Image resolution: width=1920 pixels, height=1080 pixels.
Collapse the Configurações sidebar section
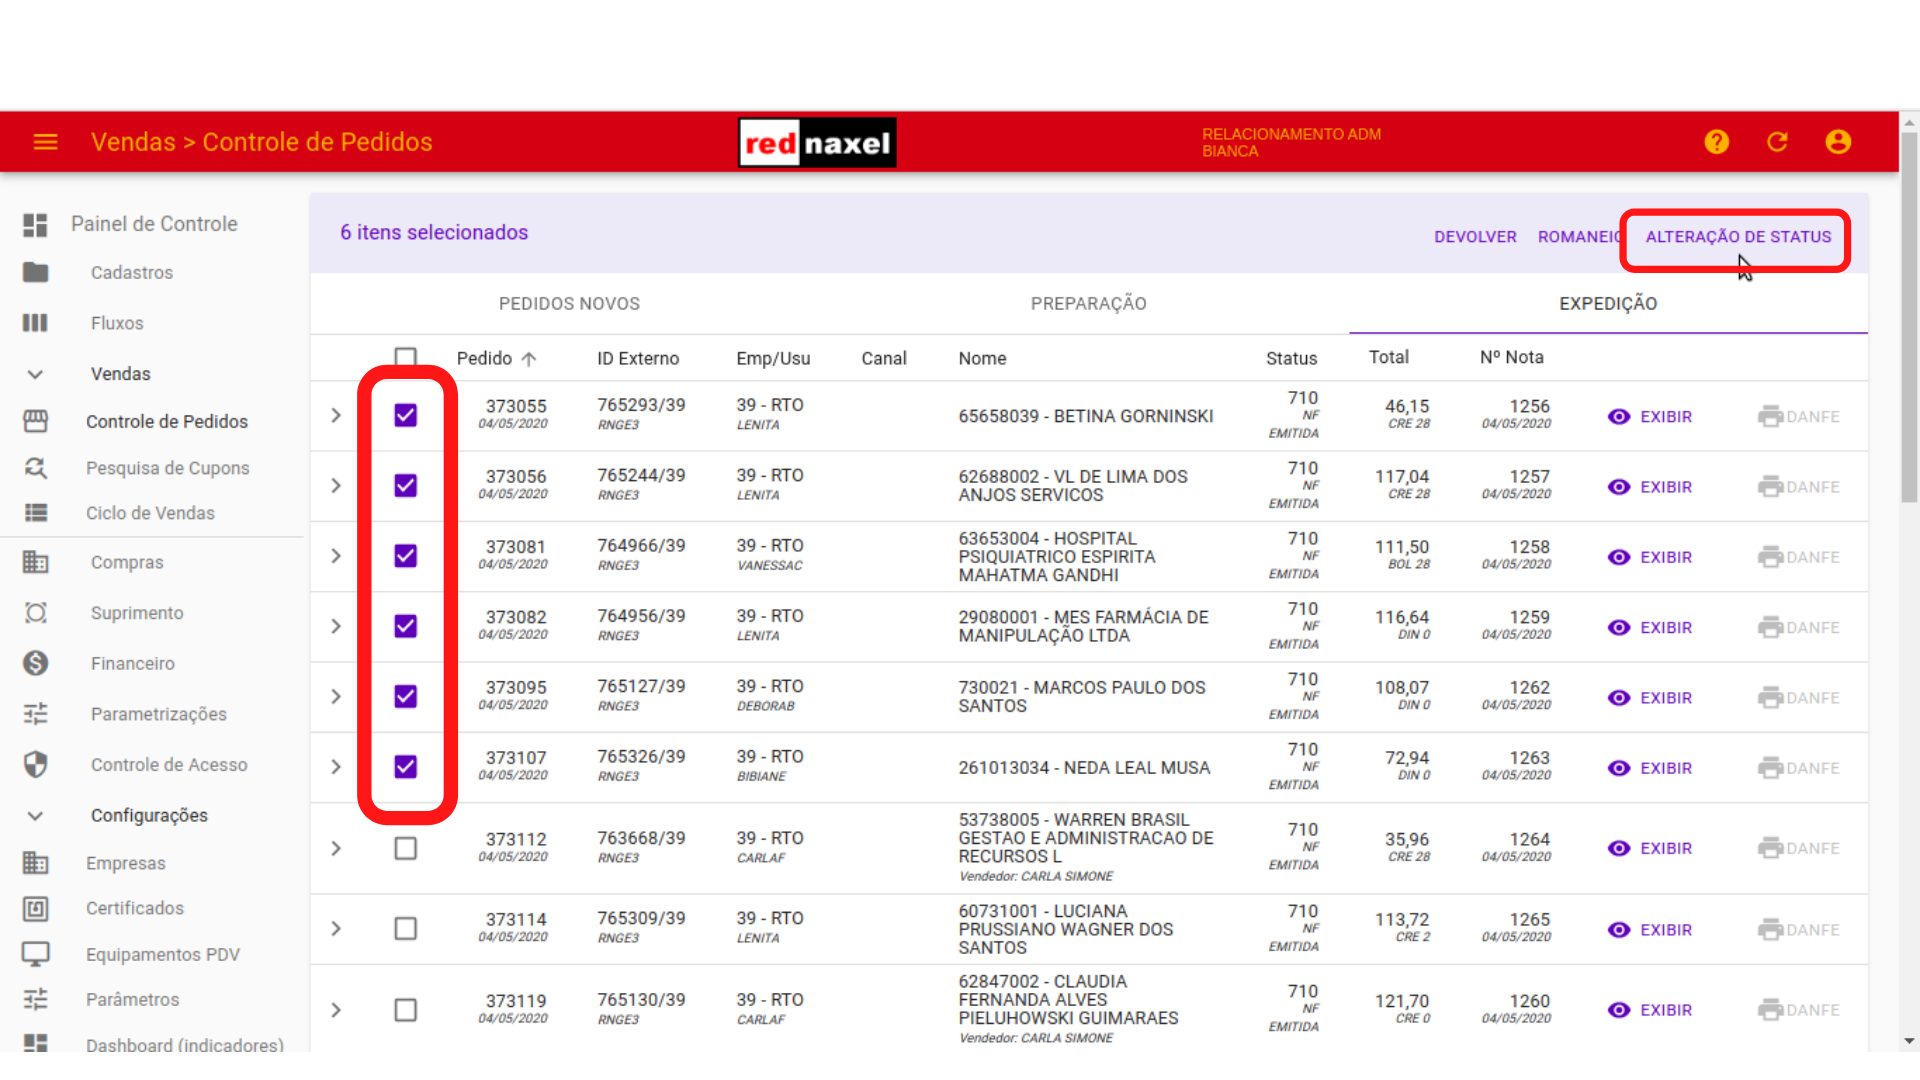35,816
